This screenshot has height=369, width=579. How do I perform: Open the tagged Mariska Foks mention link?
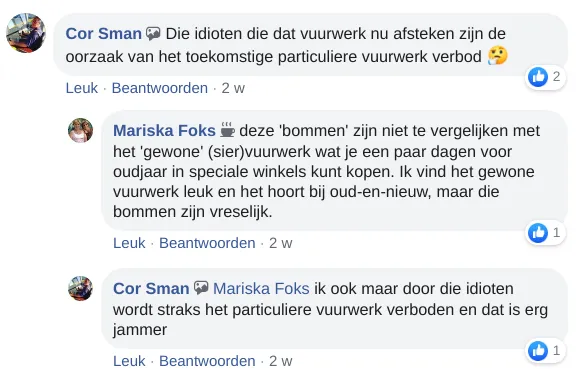[261, 289]
